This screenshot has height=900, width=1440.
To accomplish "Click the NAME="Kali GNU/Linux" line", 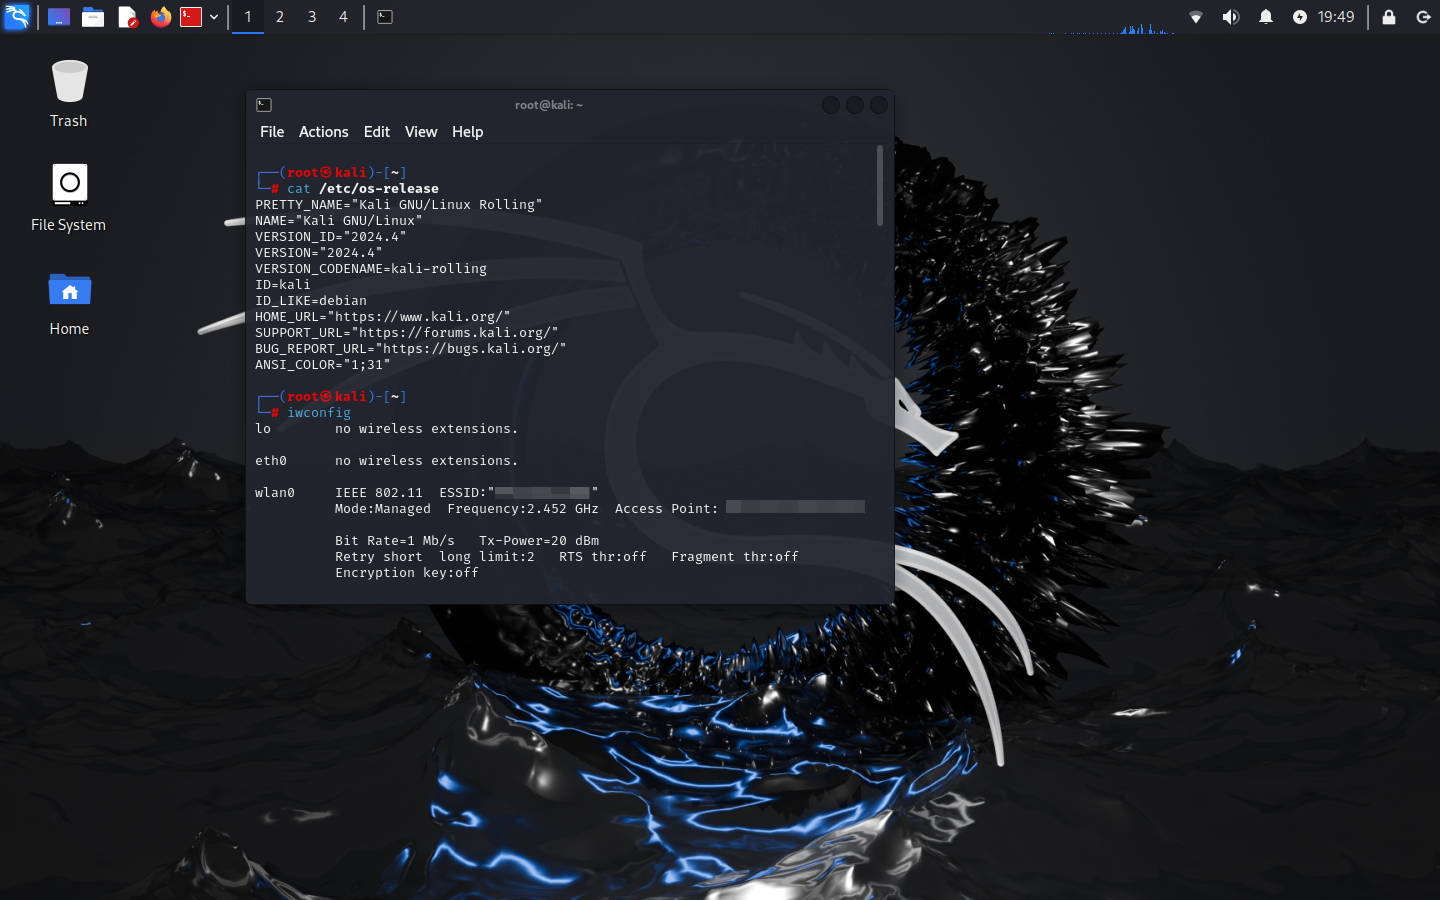I will (339, 221).
